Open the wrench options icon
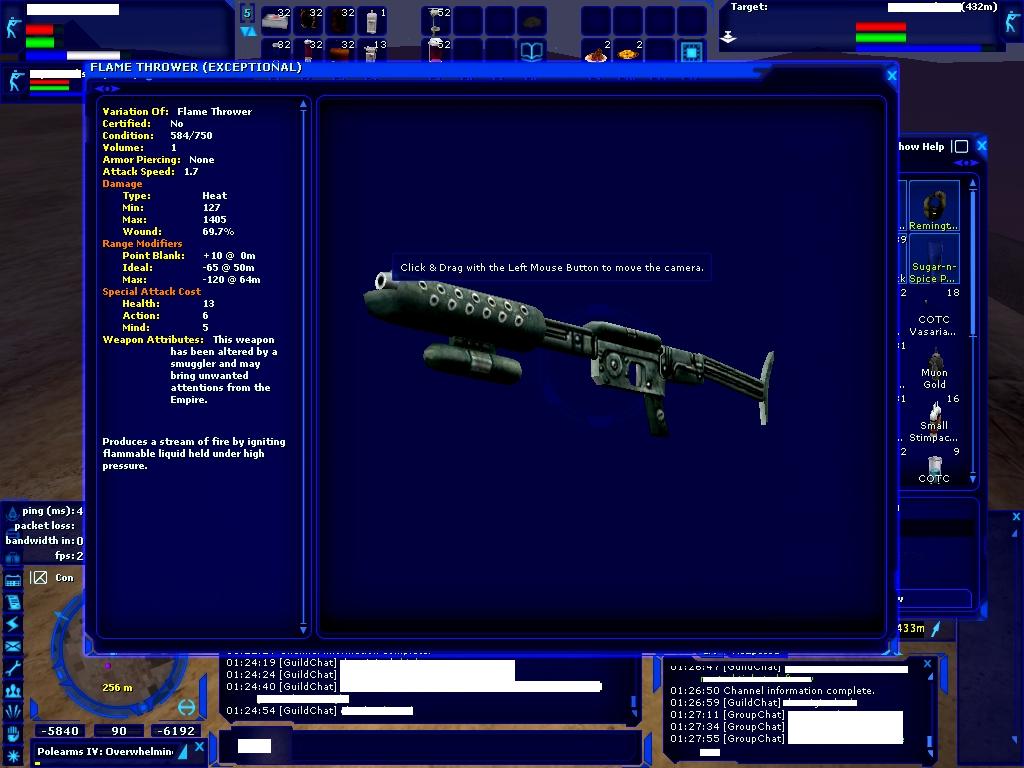The height and width of the screenshot is (768, 1024). pos(12,667)
